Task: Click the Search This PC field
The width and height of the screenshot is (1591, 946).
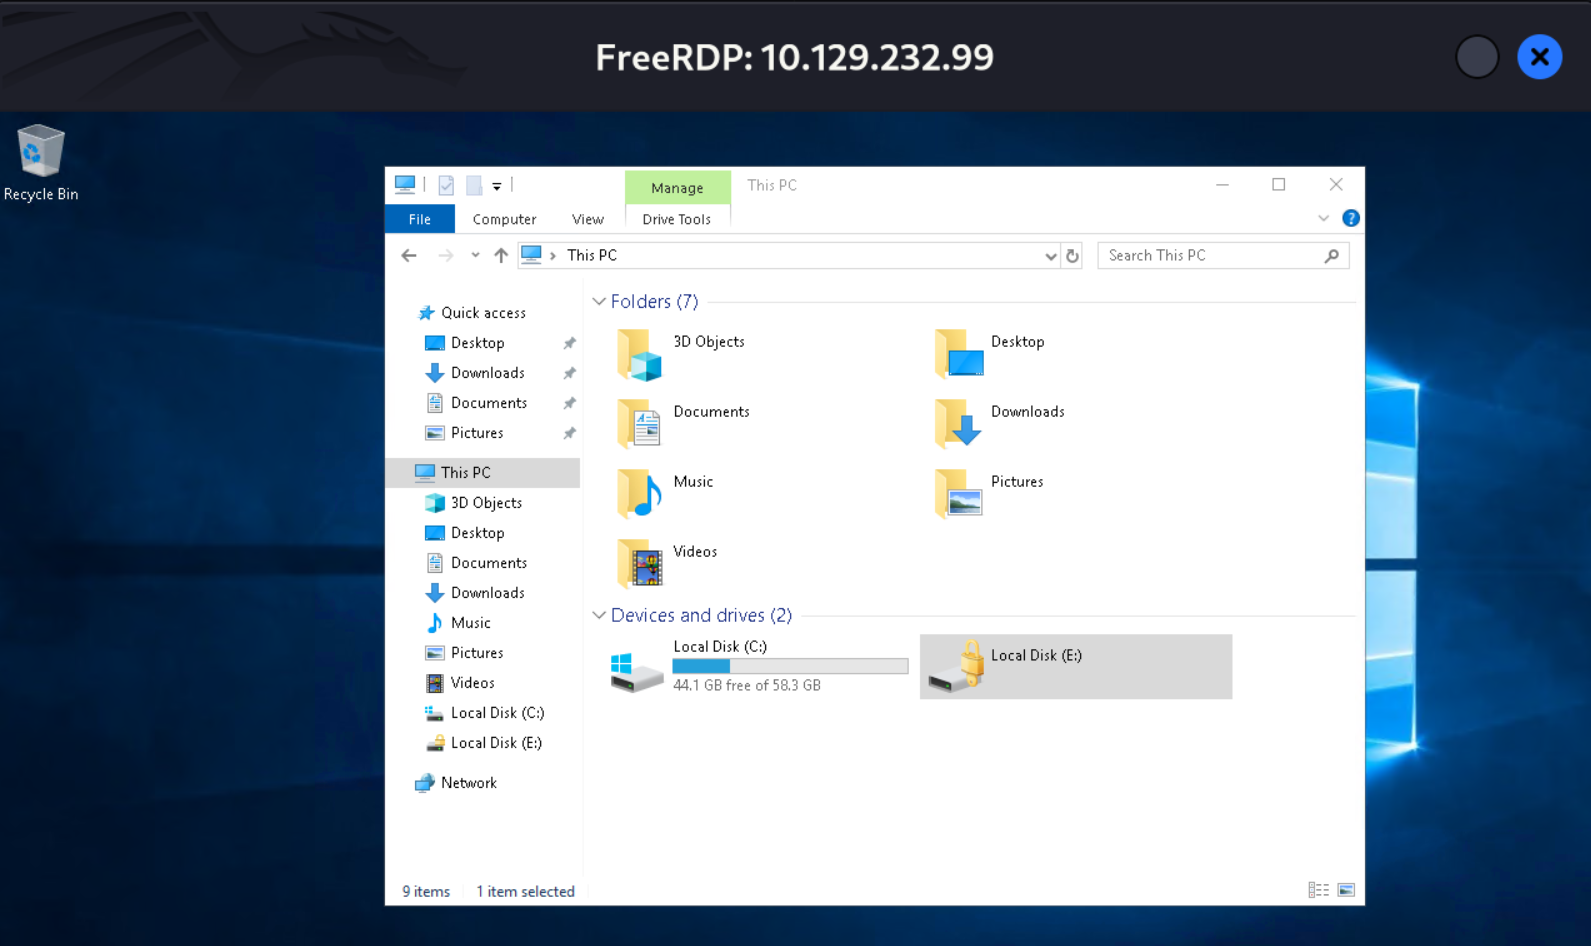Action: tap(1210, 256)
